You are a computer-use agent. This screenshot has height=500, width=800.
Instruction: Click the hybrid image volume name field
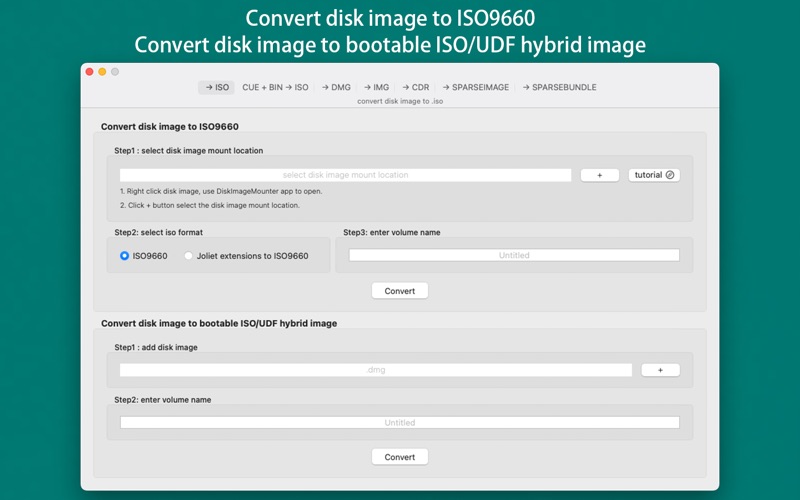[x=399, y=422]
